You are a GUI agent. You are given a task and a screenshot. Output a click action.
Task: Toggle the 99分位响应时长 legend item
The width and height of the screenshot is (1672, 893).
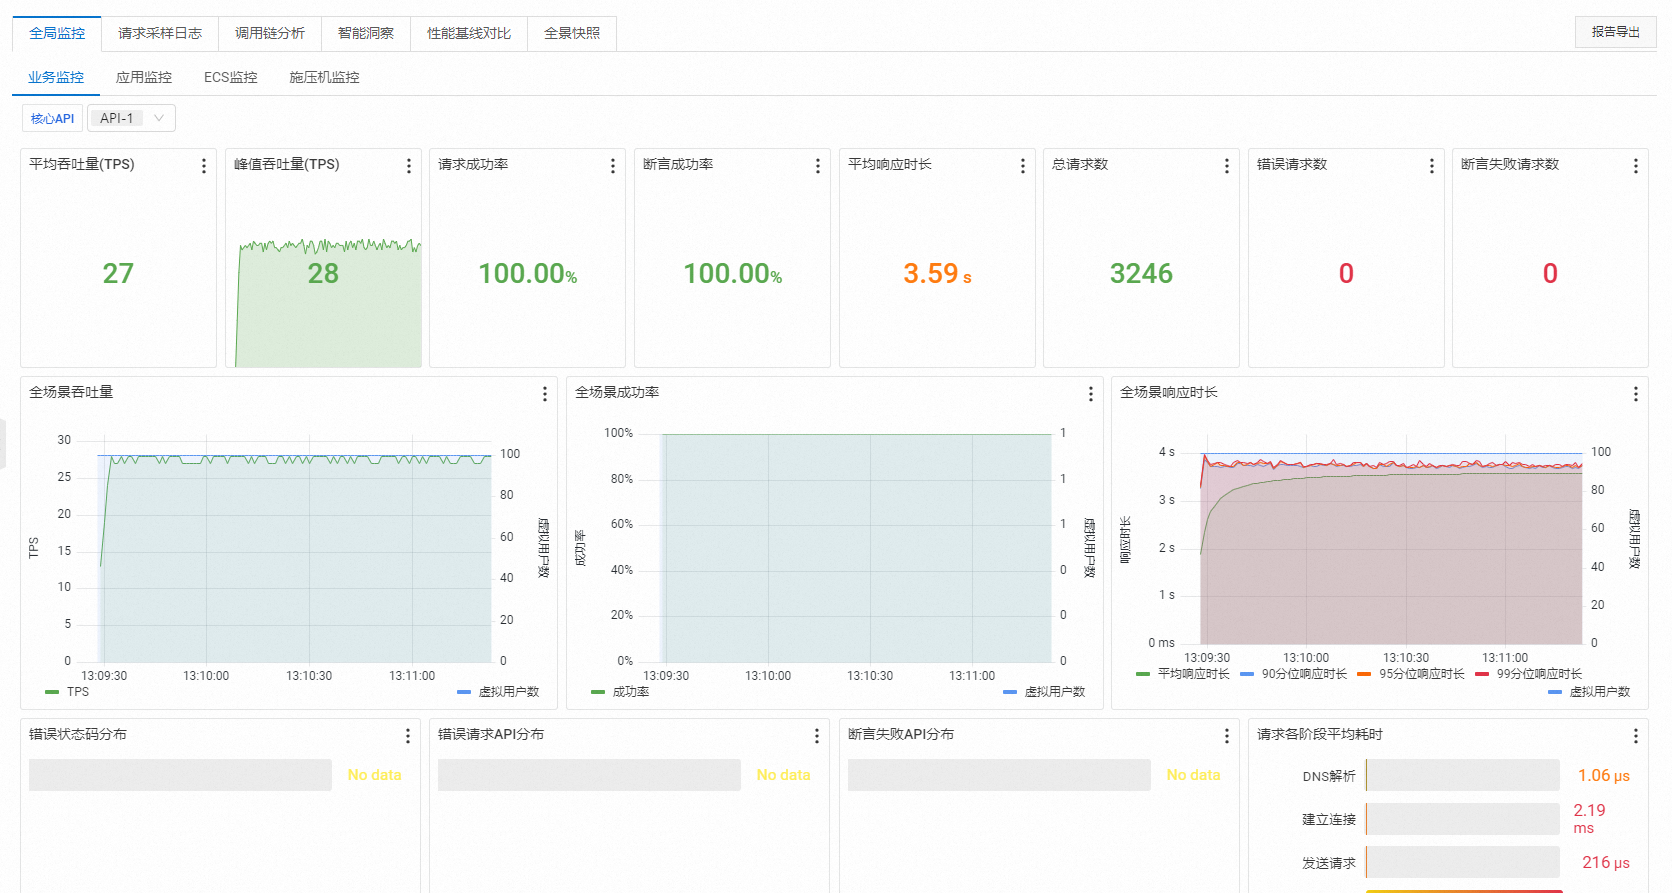[x=1529, y=674]
